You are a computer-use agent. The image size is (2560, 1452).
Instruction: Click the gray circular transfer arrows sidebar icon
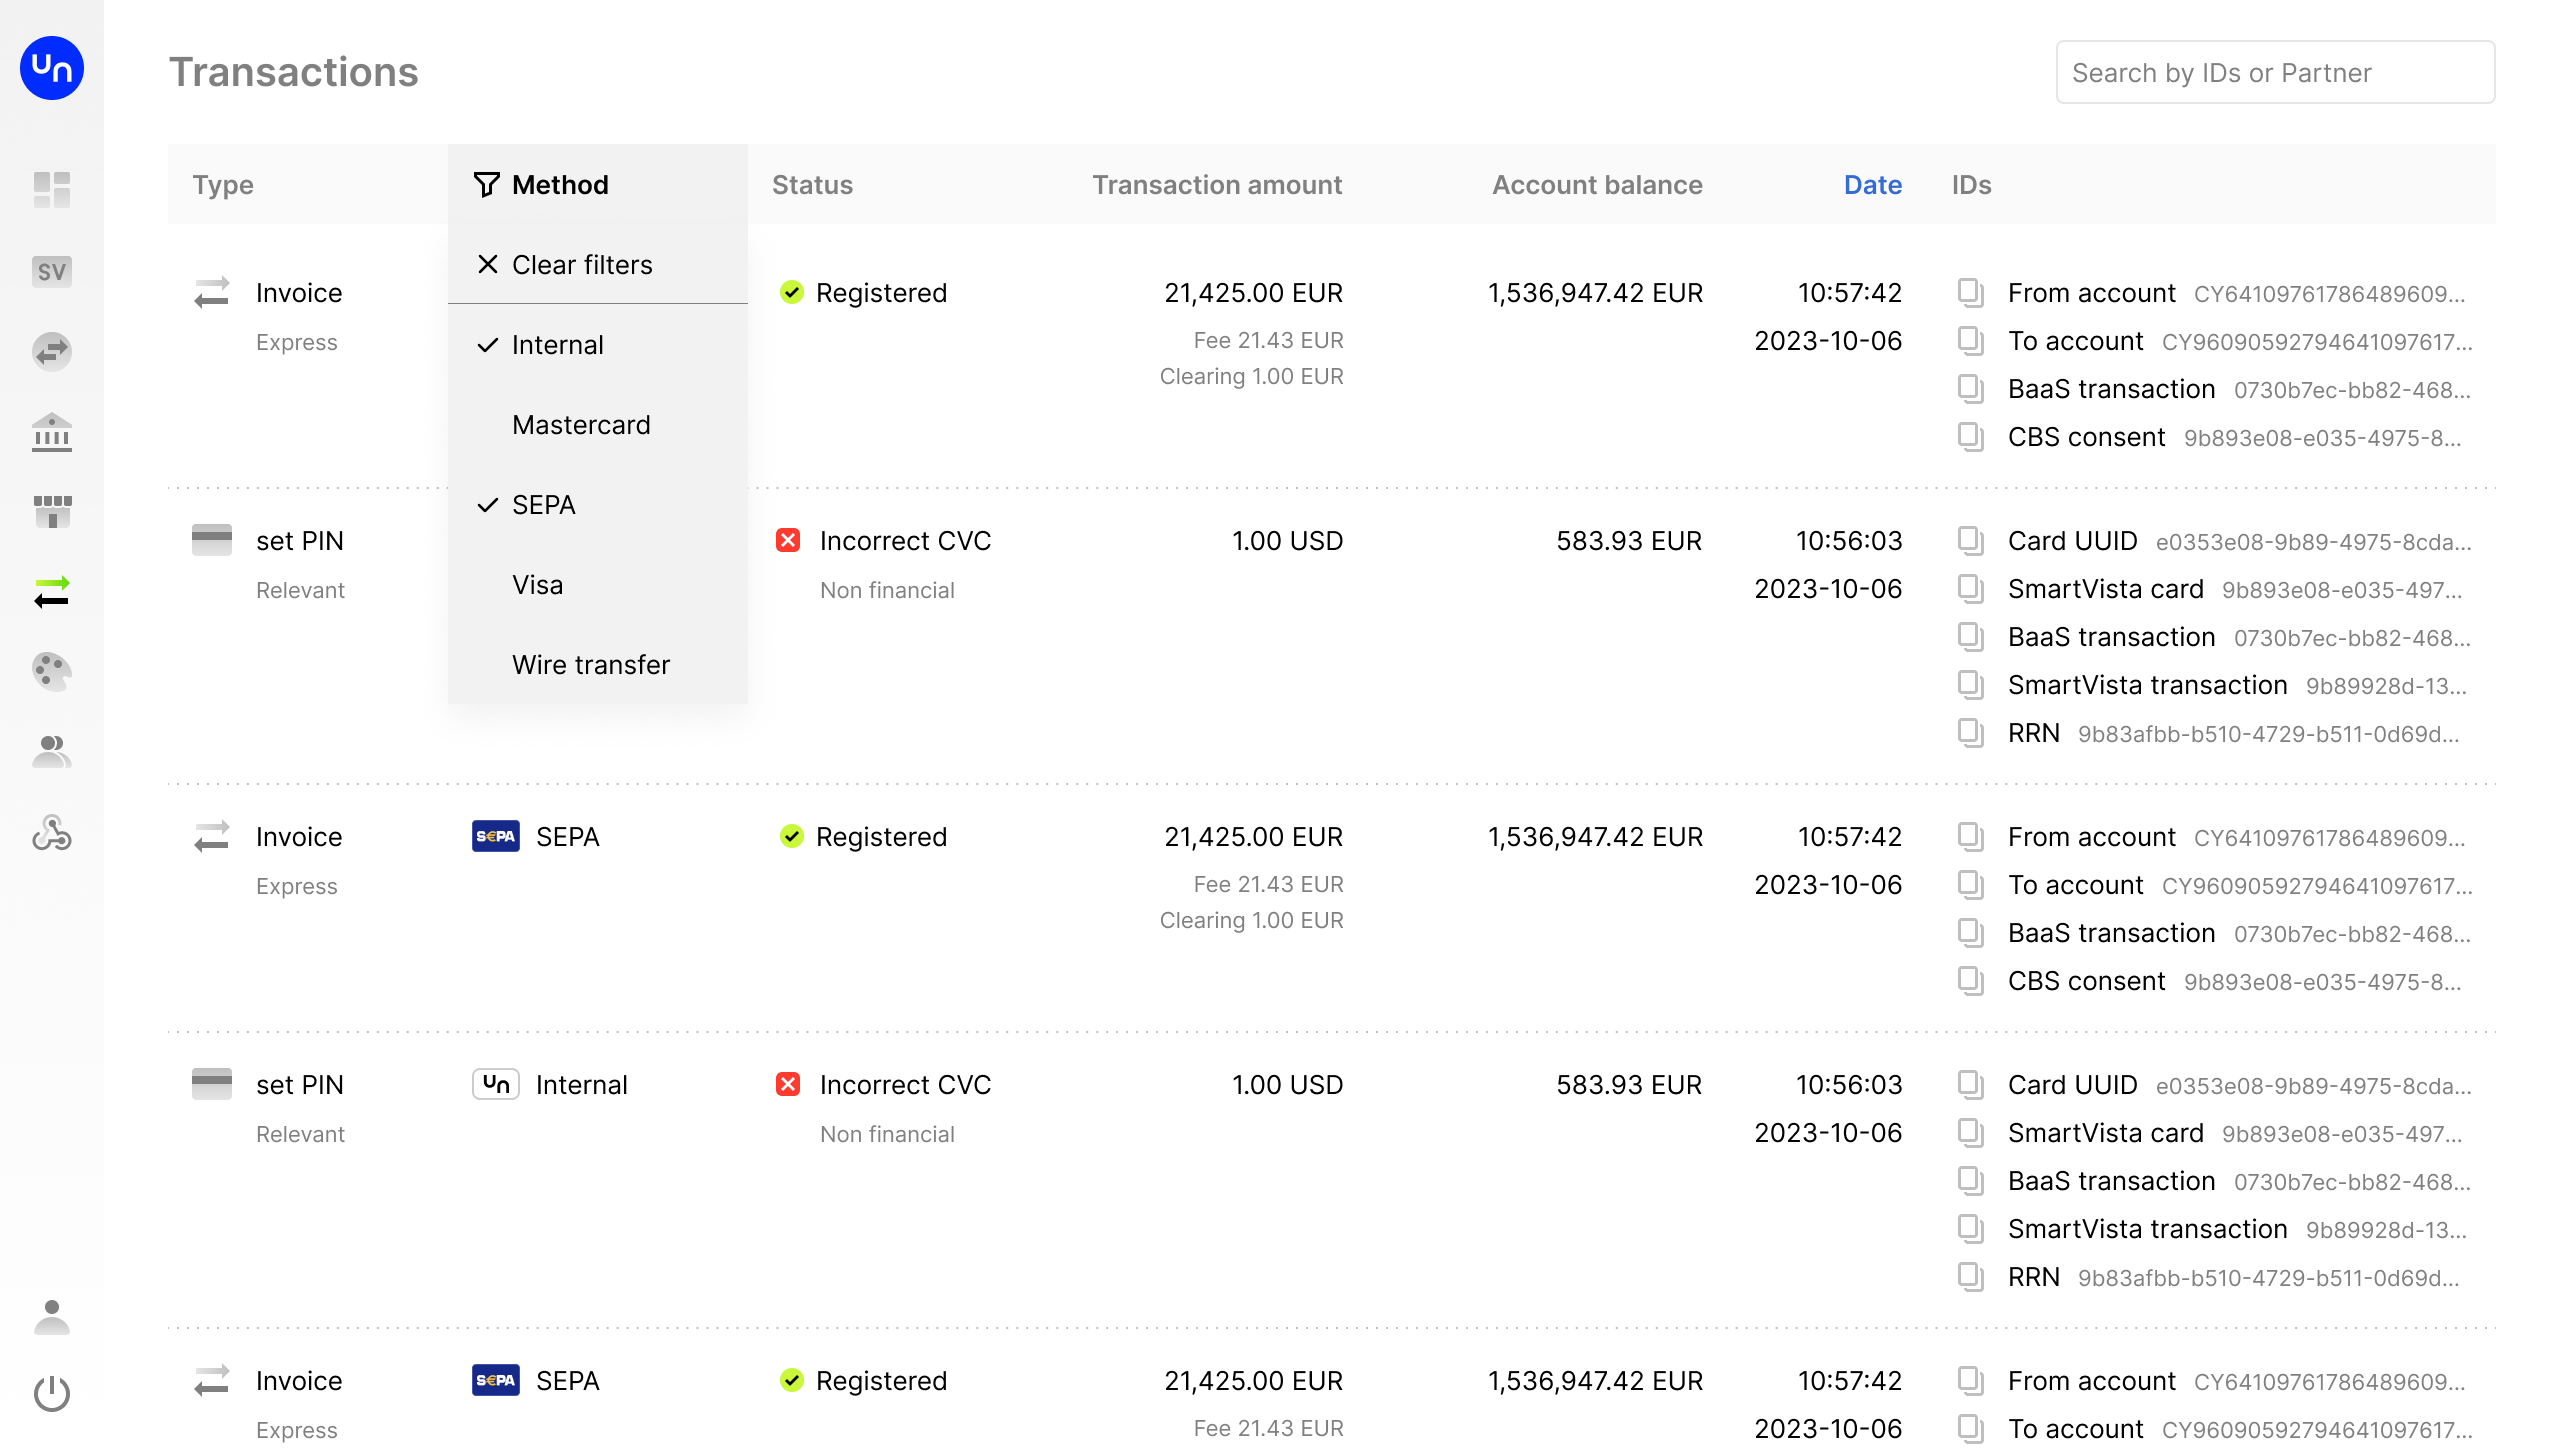(x=52, y=351)
